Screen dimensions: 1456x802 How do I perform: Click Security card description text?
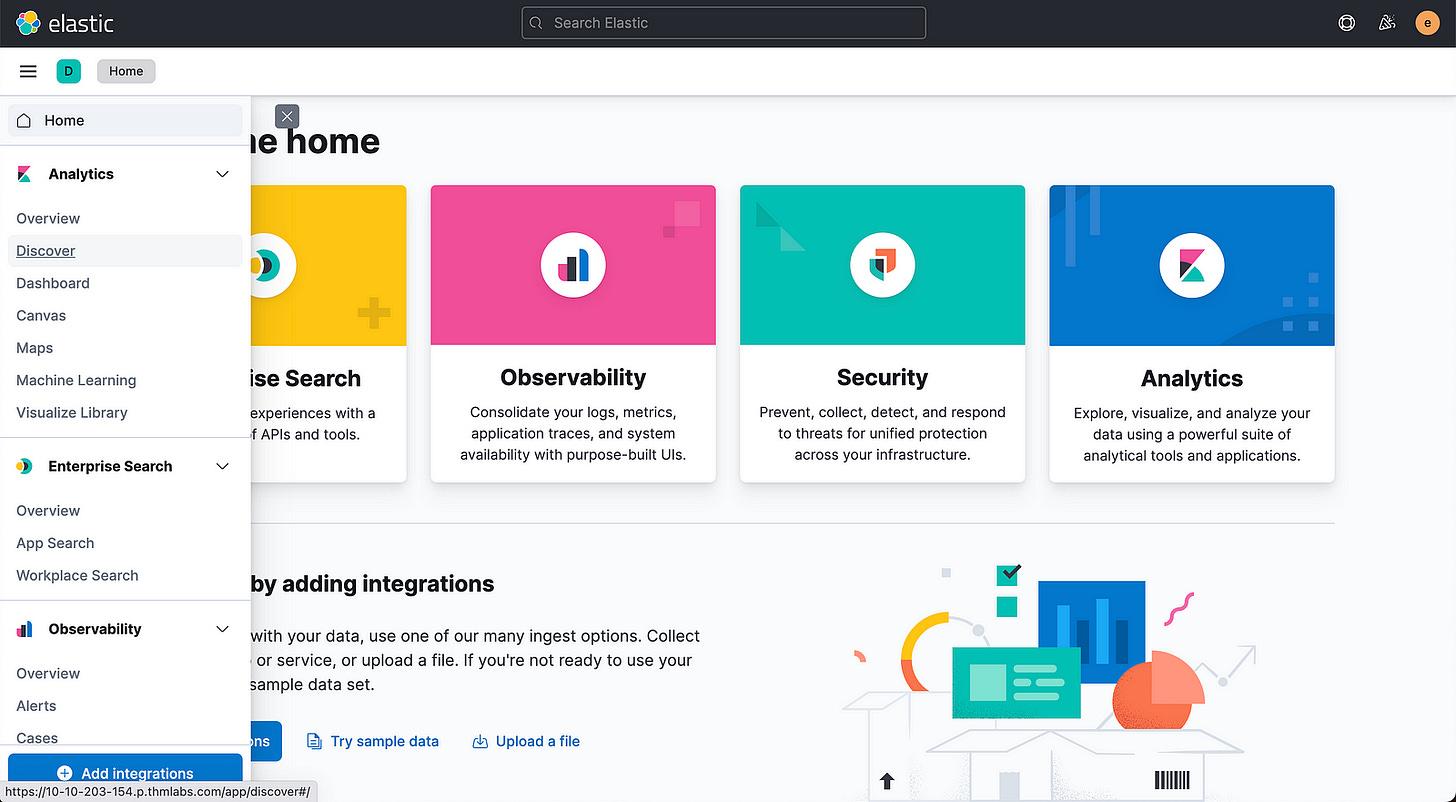pos(882,433)
